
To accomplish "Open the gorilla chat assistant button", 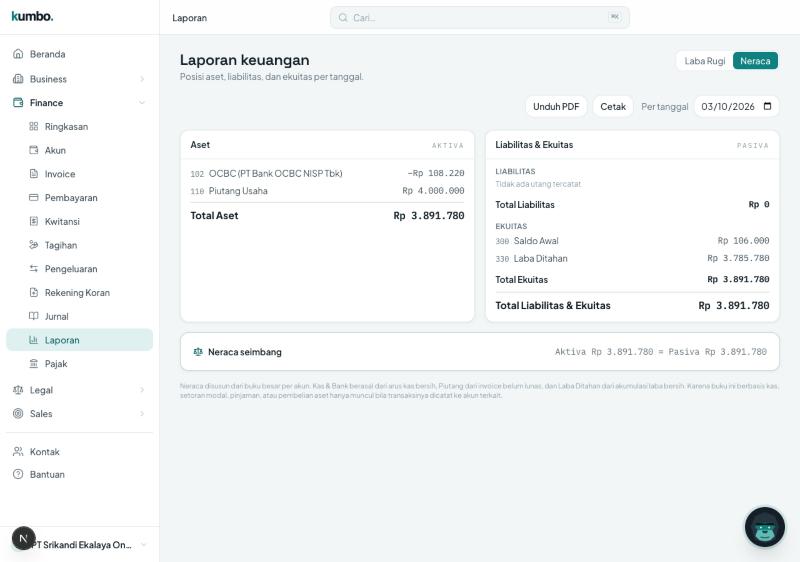I will [x=764, y=526].
